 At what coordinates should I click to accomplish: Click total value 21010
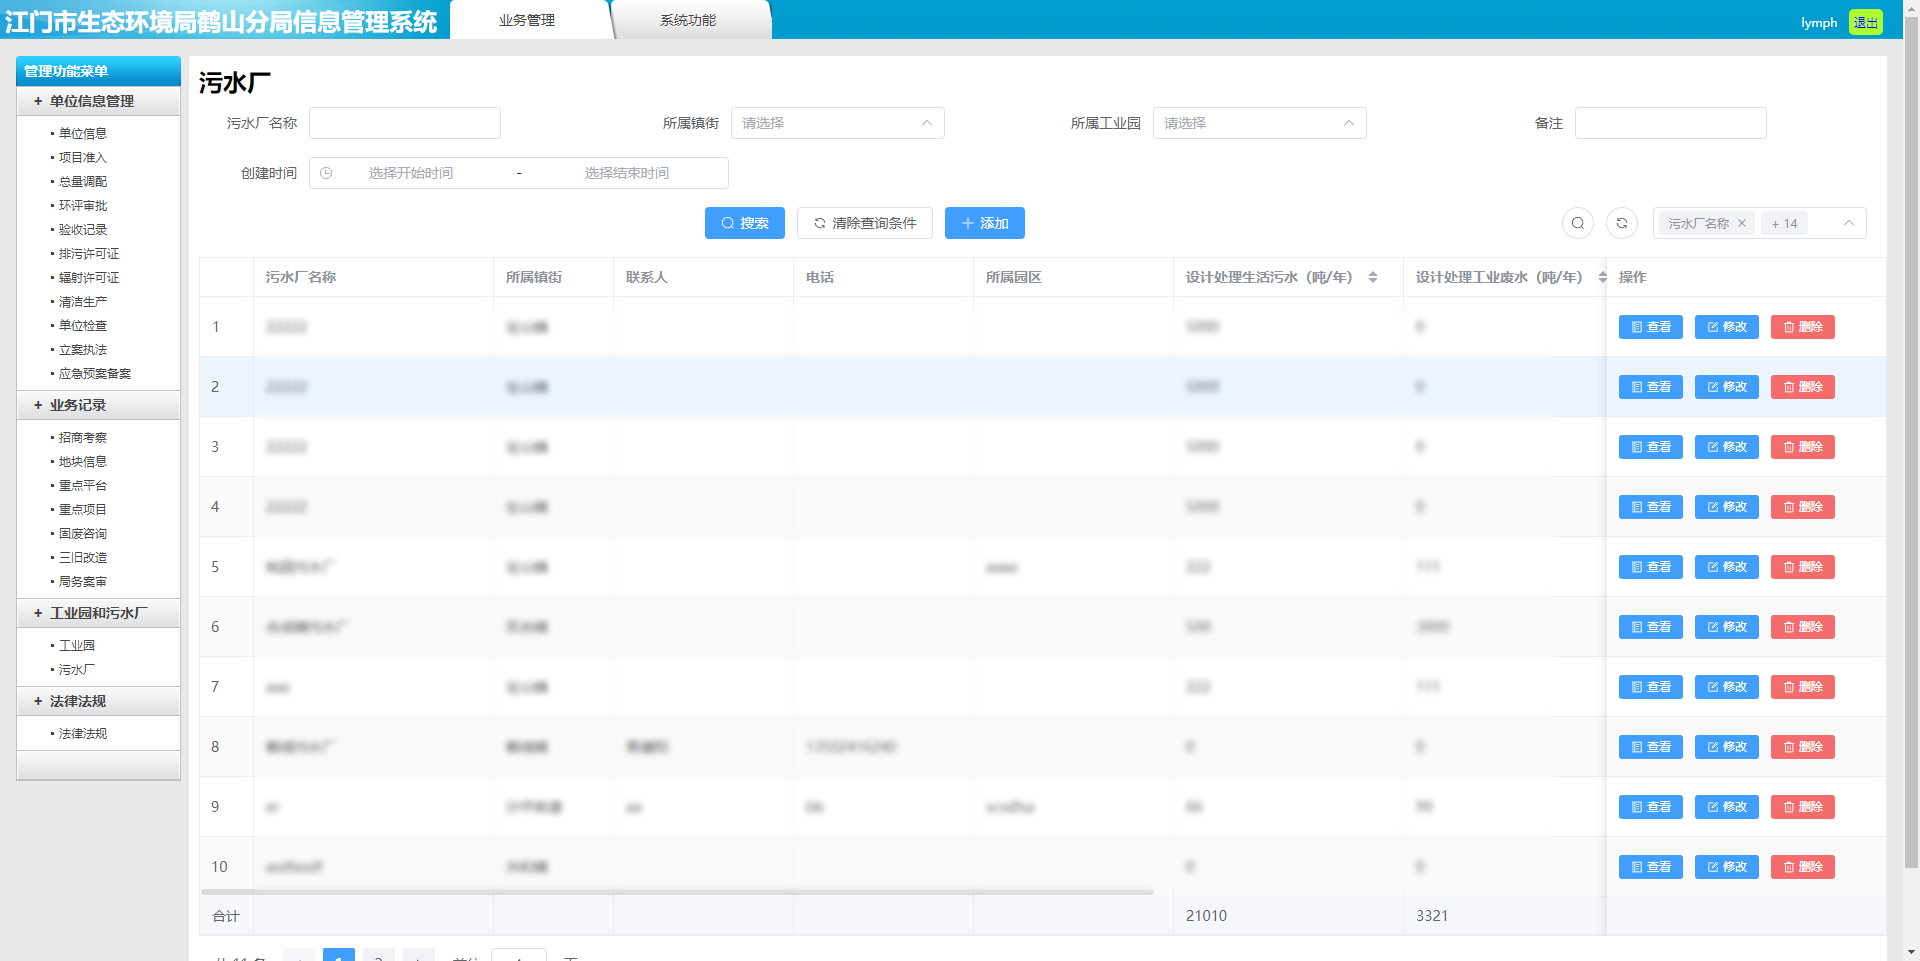click(x=1206, y=915)
